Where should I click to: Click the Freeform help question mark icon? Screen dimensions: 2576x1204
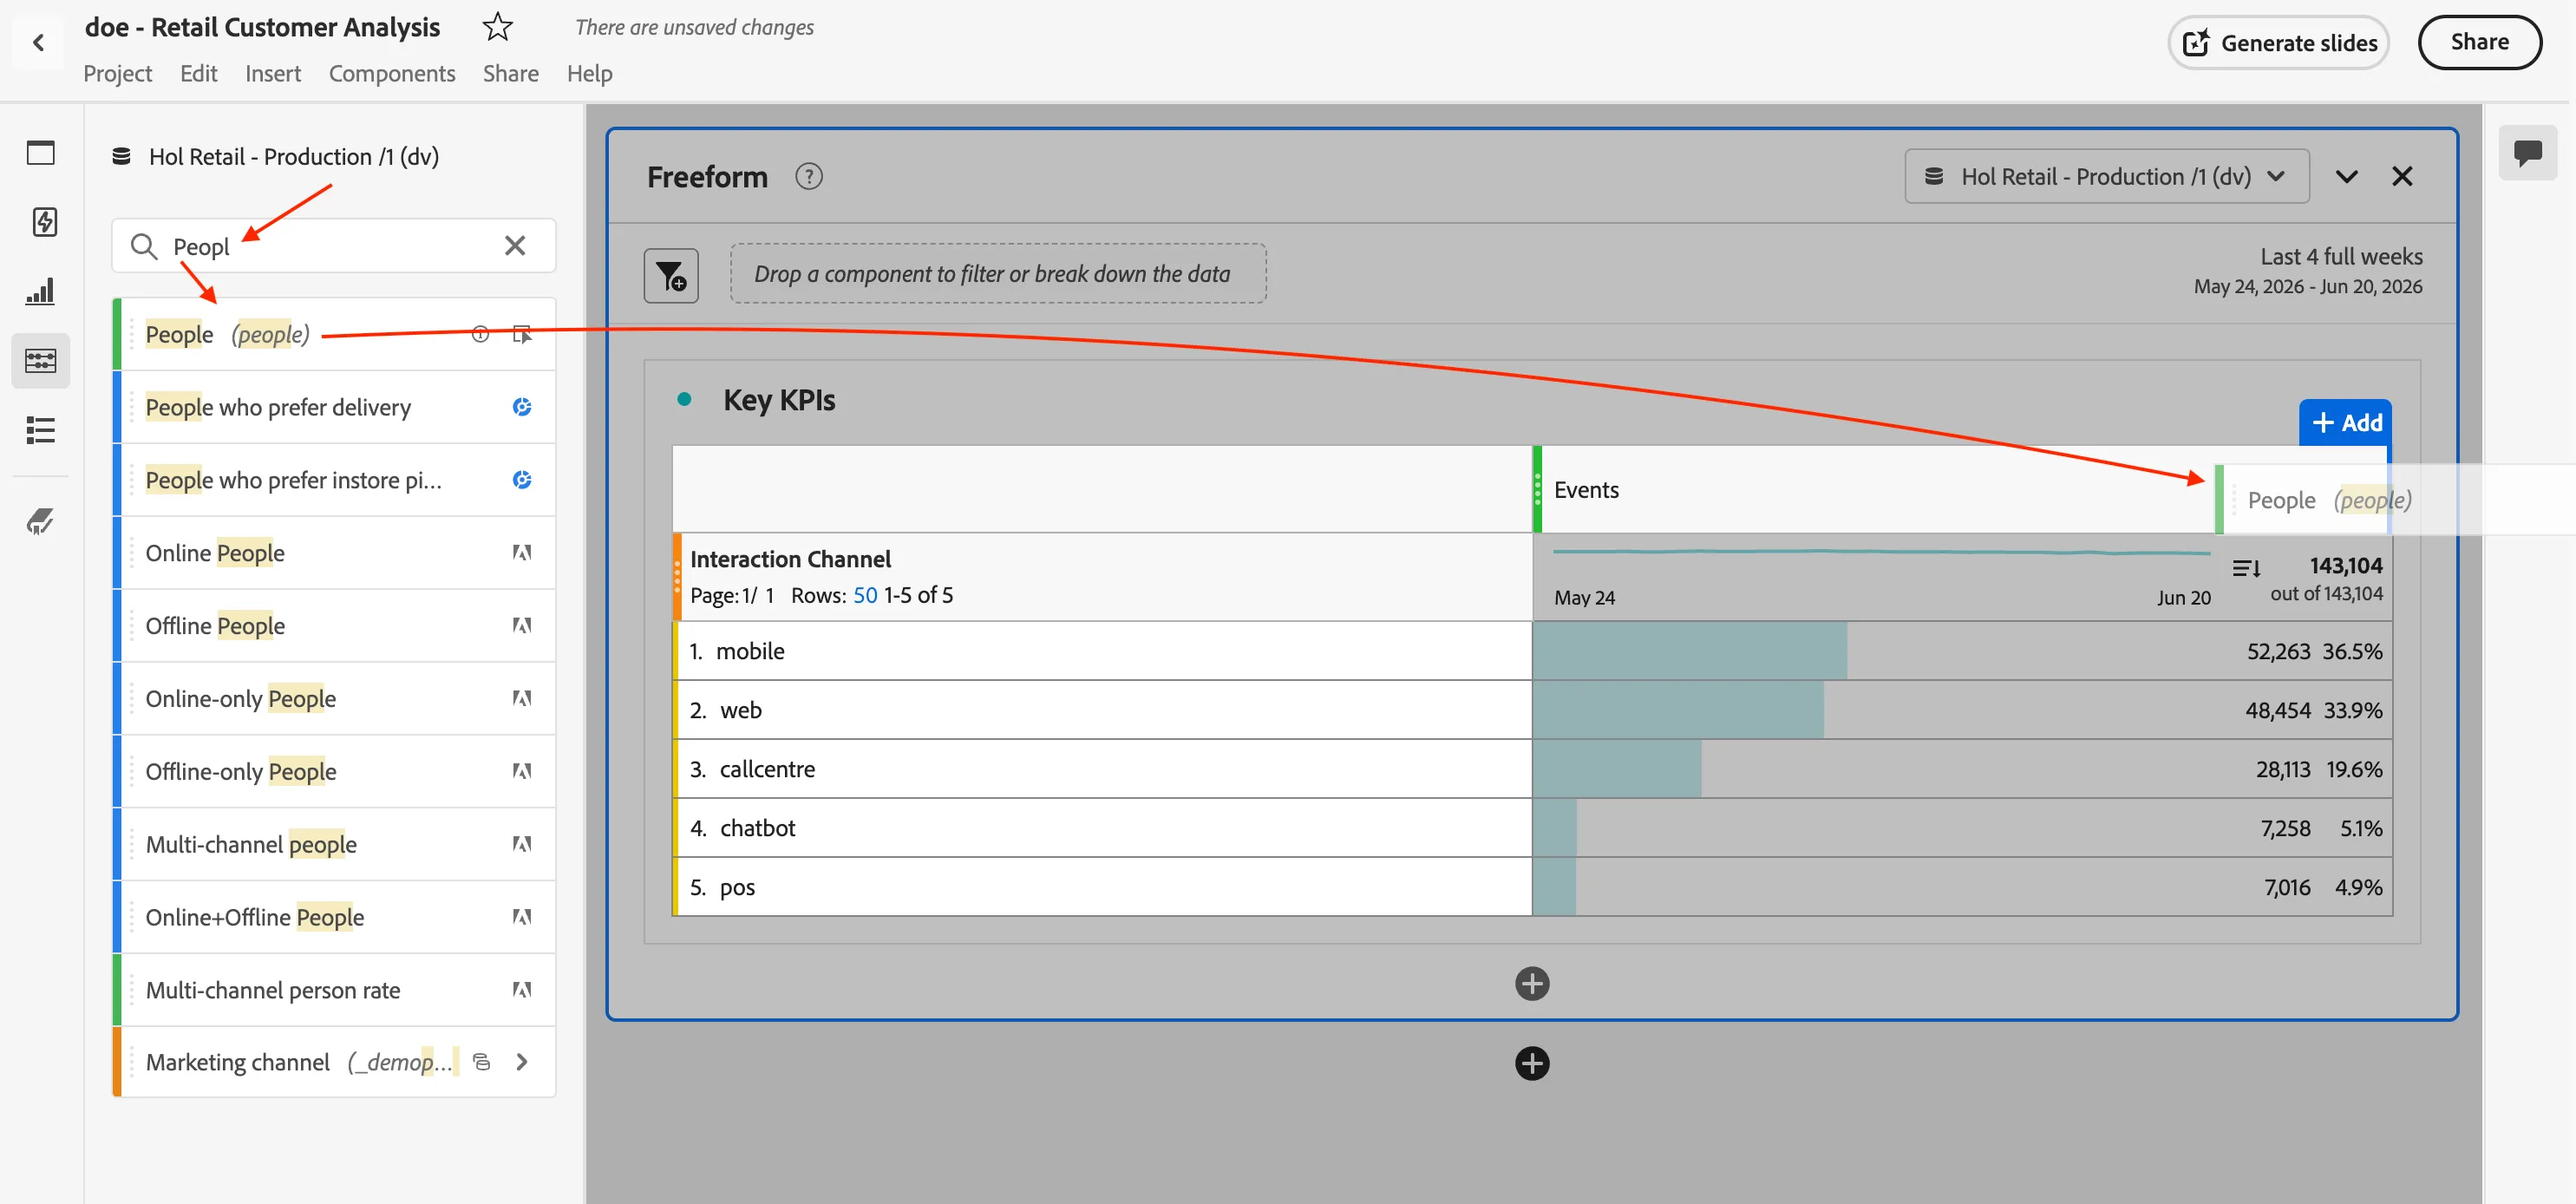[x=808, y=177]
